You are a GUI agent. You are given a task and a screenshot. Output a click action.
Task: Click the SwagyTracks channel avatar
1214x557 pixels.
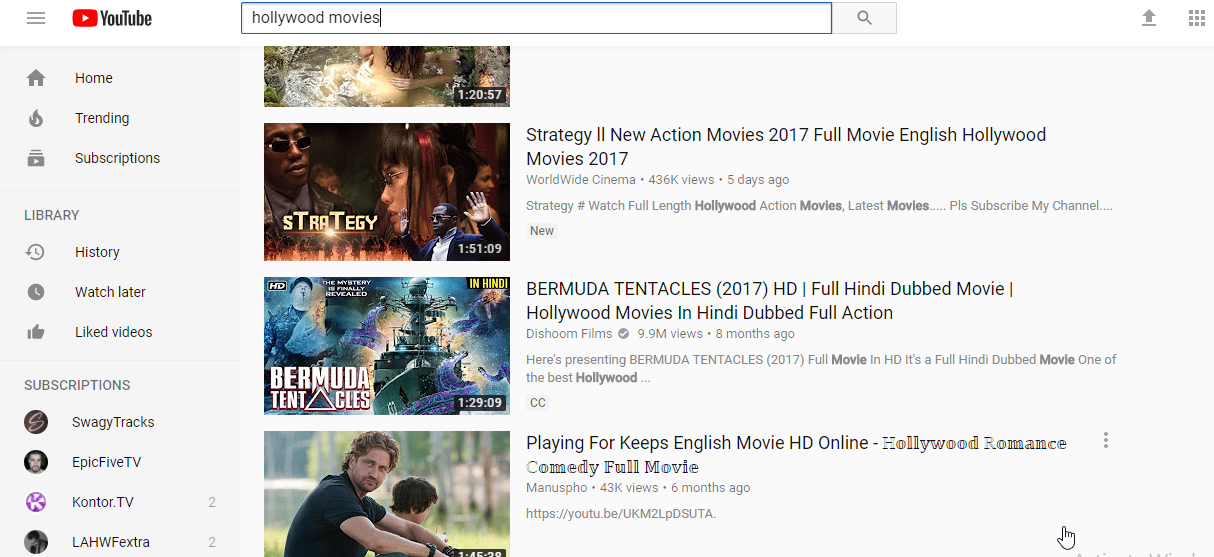coord(36,422)
